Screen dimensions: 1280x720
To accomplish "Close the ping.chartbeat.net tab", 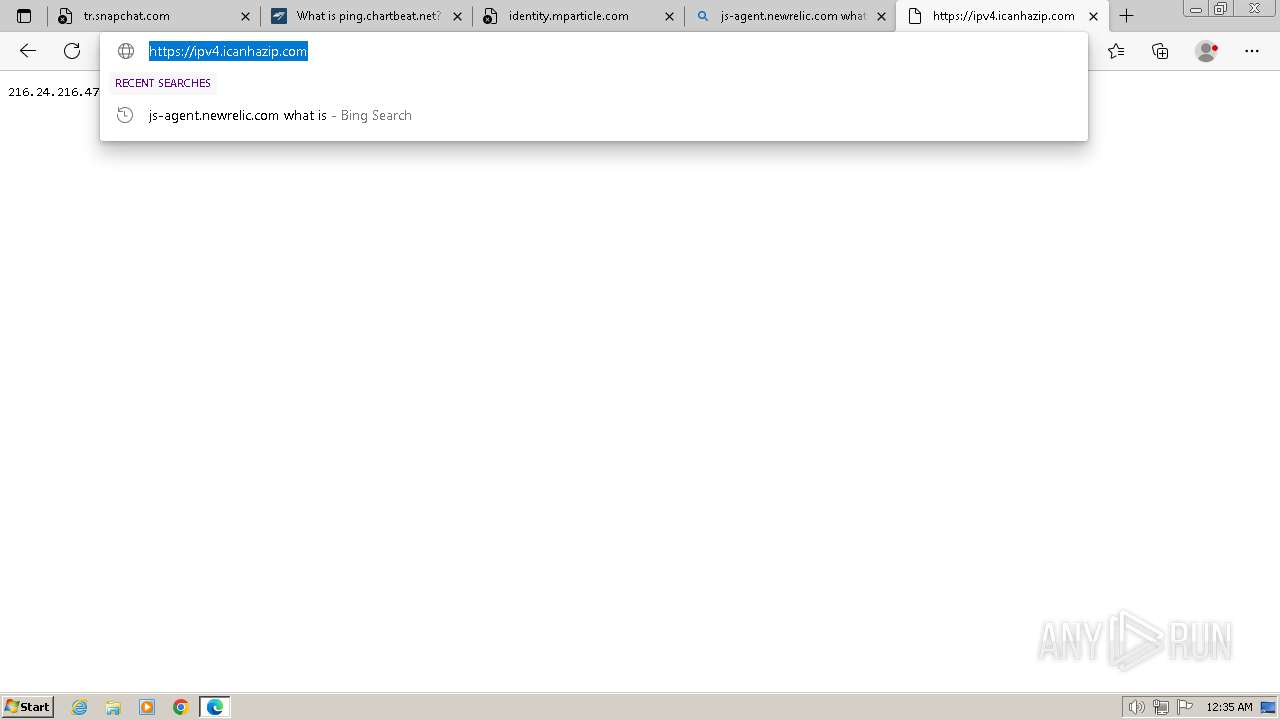I will coord(457,16).
